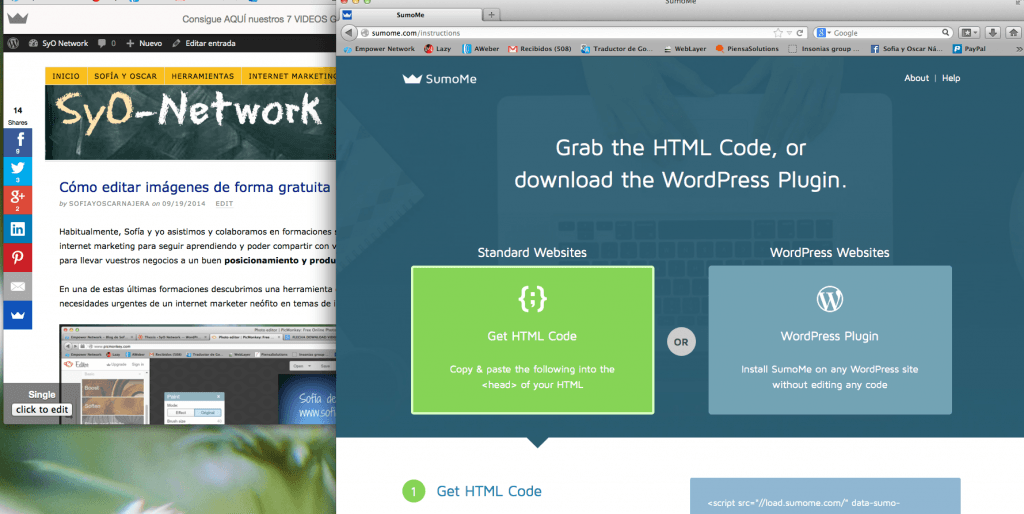The width and height of the screenshot is (1024, 514).
Task: Click the About link on SumoMe
Action: click(x=916, y=78)
